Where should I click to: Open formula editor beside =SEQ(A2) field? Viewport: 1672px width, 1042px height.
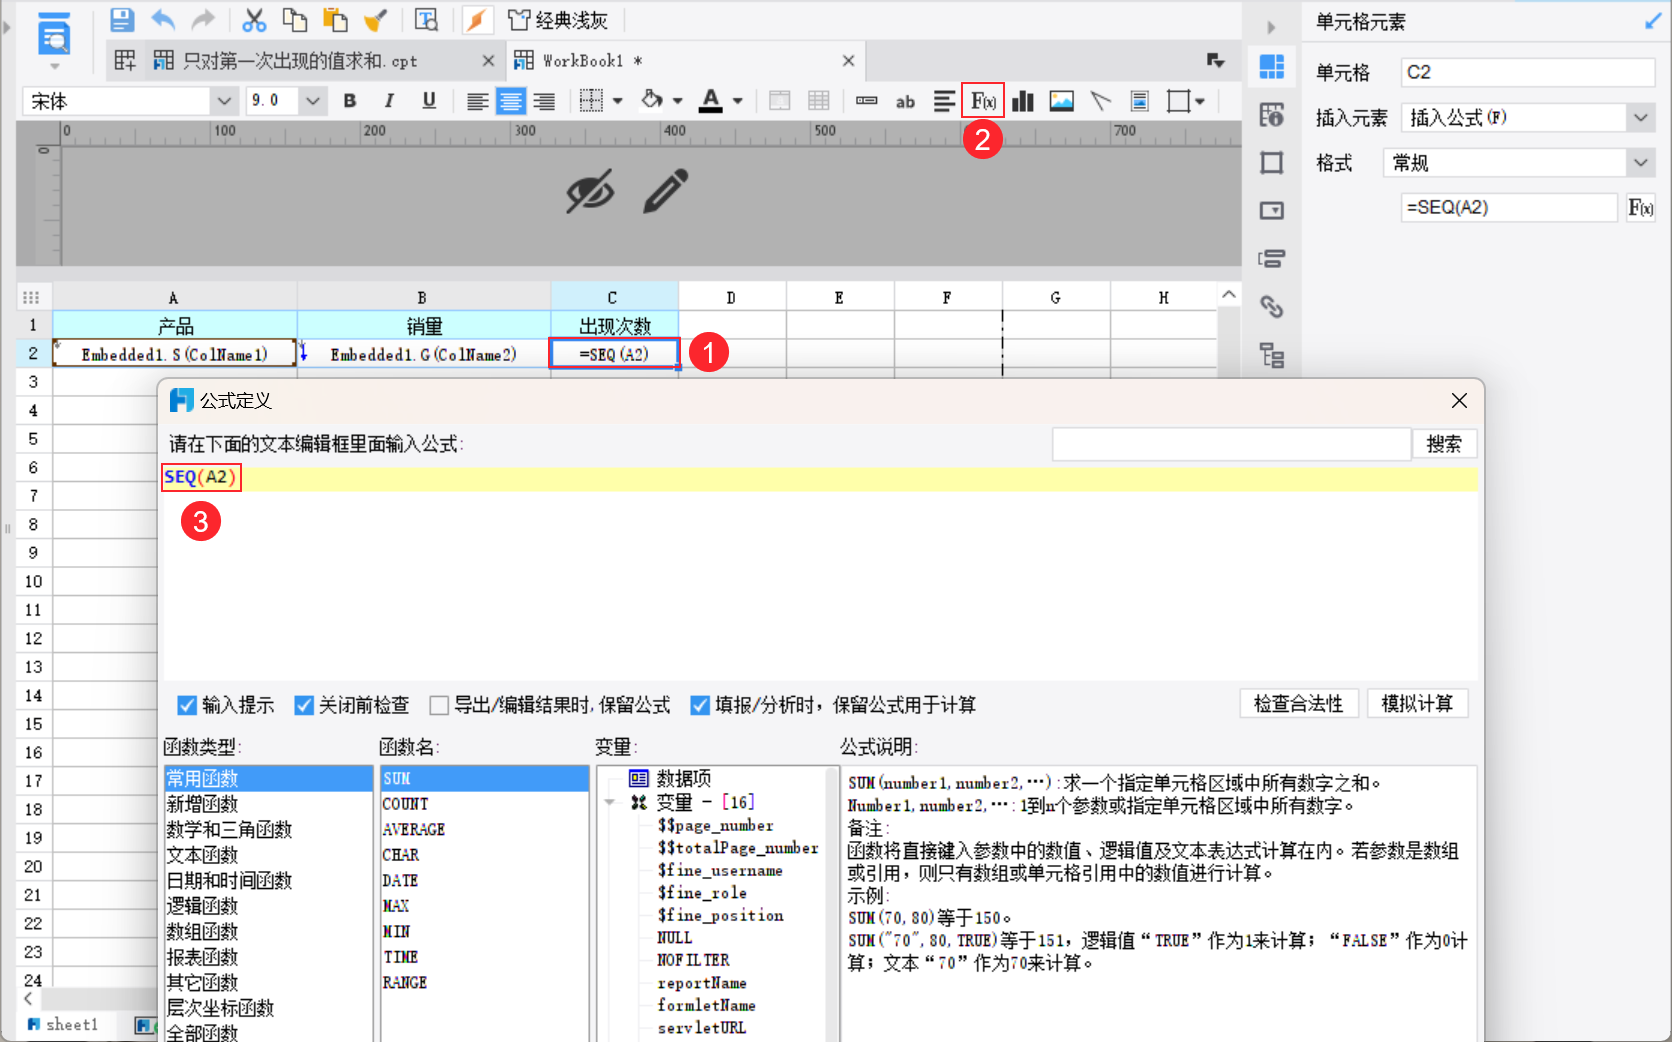click(1641, 208)
